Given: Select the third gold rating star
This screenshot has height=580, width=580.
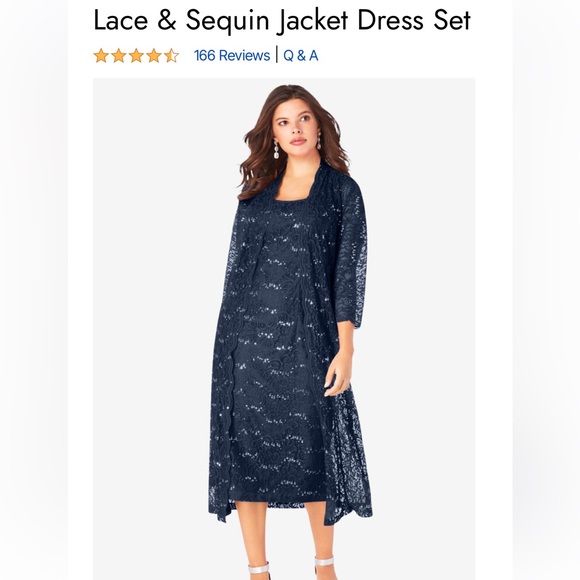Looking at the screenshot, I should (x=136, y=56).
